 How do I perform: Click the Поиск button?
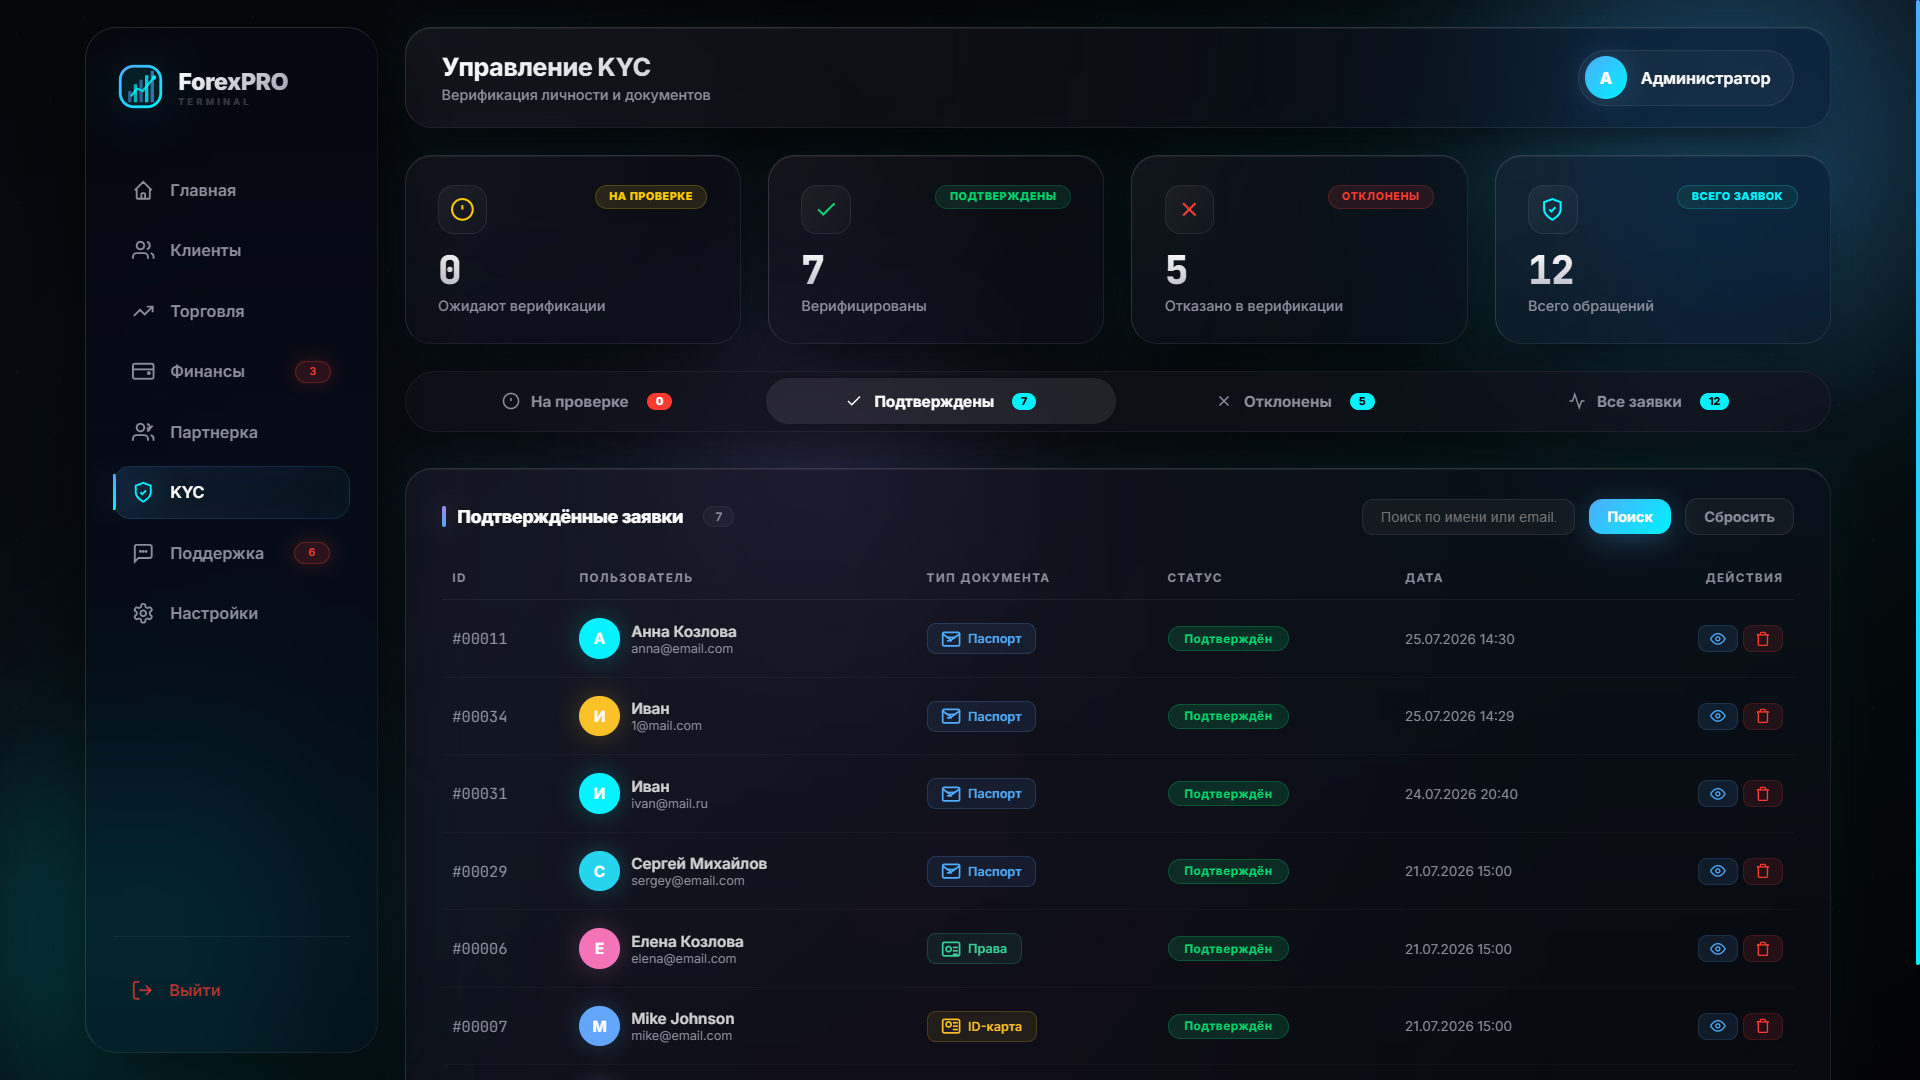pyautogui.click(x=1629, y=517)
